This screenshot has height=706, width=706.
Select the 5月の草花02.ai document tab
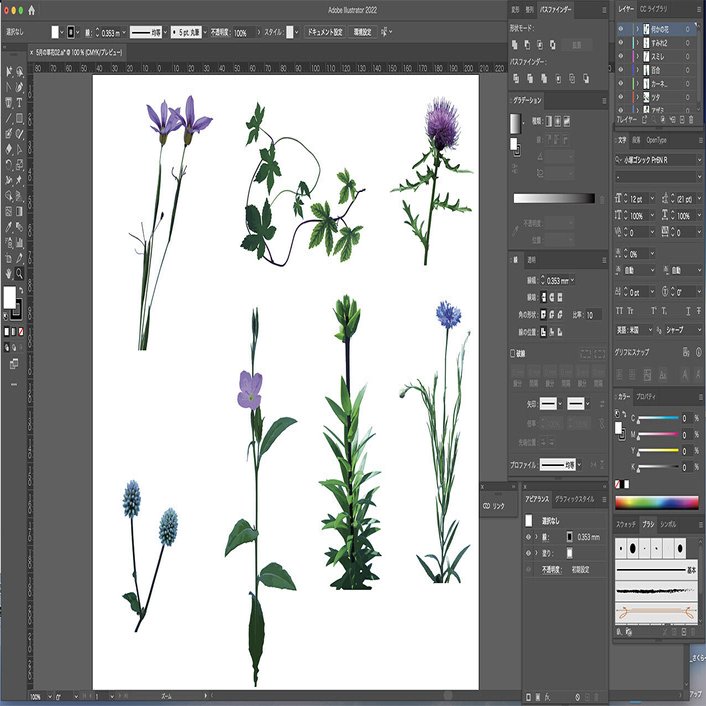[x=77, y=53]
